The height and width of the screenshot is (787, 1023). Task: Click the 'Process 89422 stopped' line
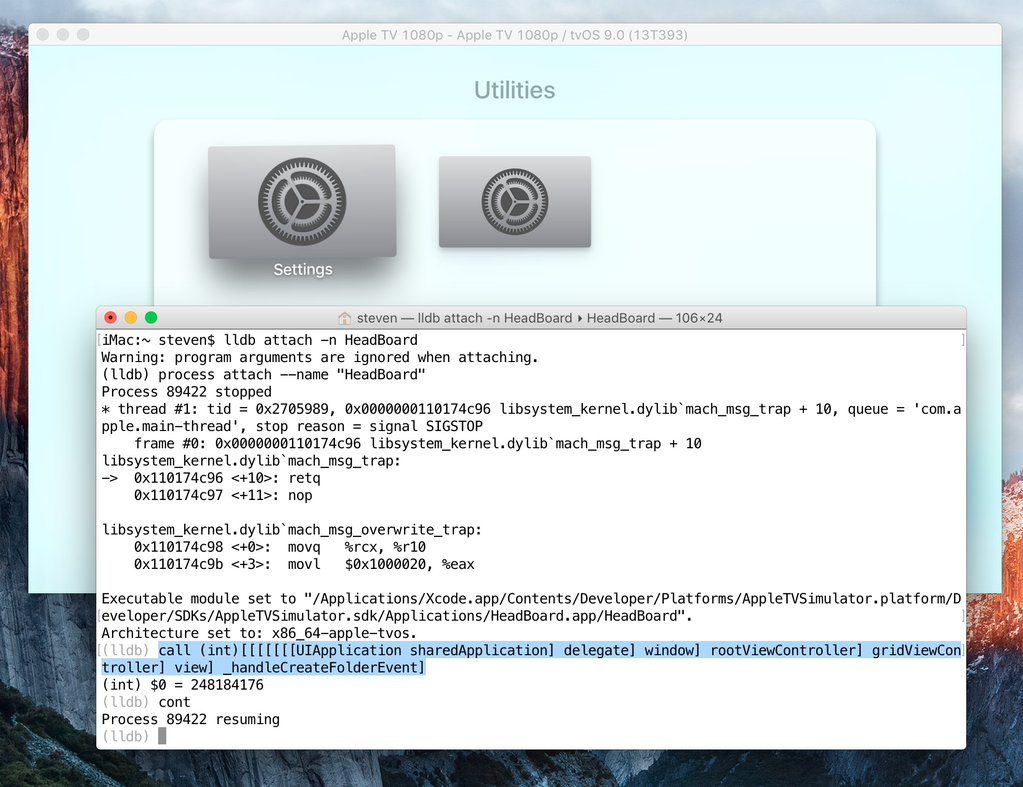187,392
